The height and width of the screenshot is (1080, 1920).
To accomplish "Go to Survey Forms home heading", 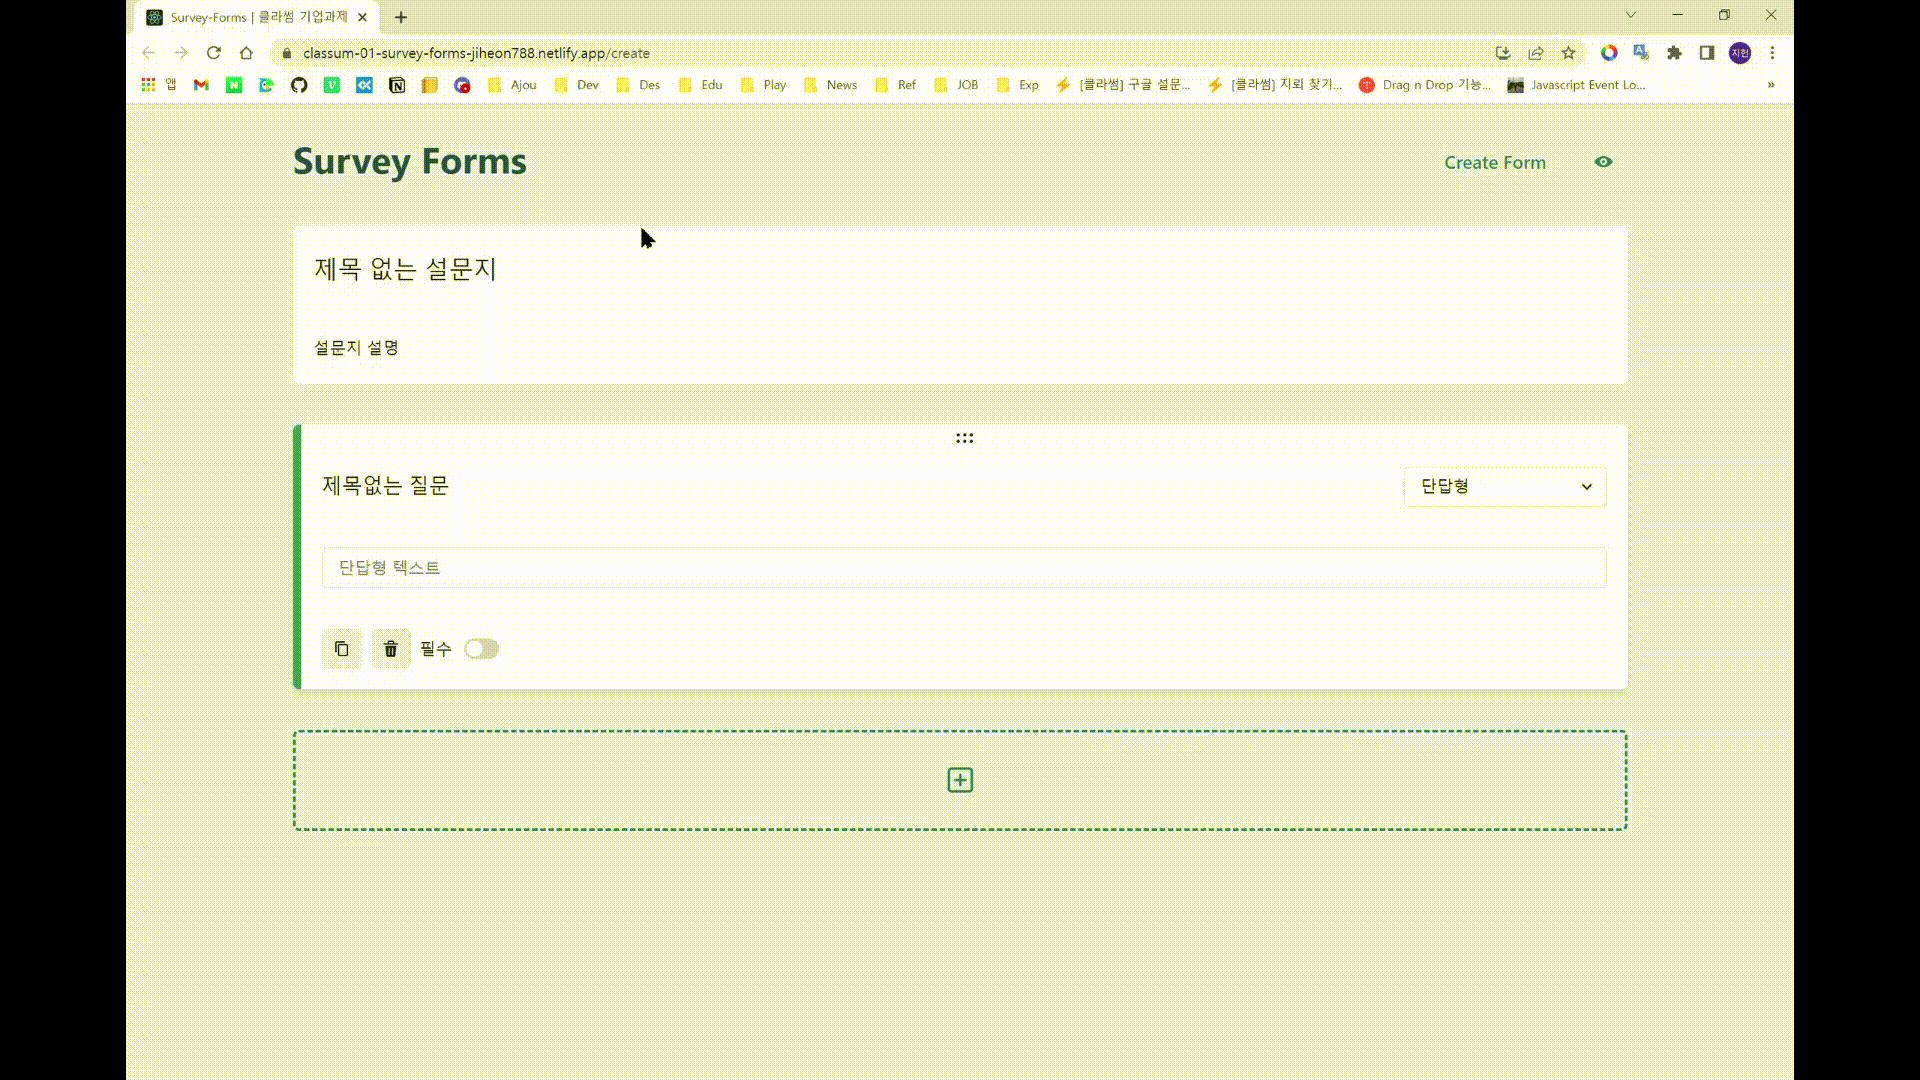I will [410, 161].
